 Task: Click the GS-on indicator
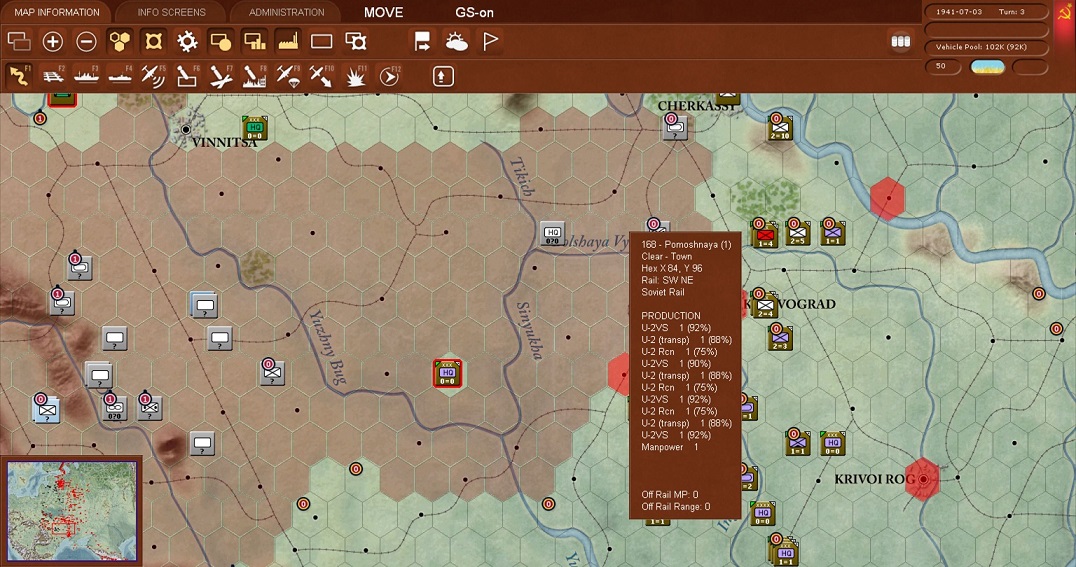click(x=474, y=12)
